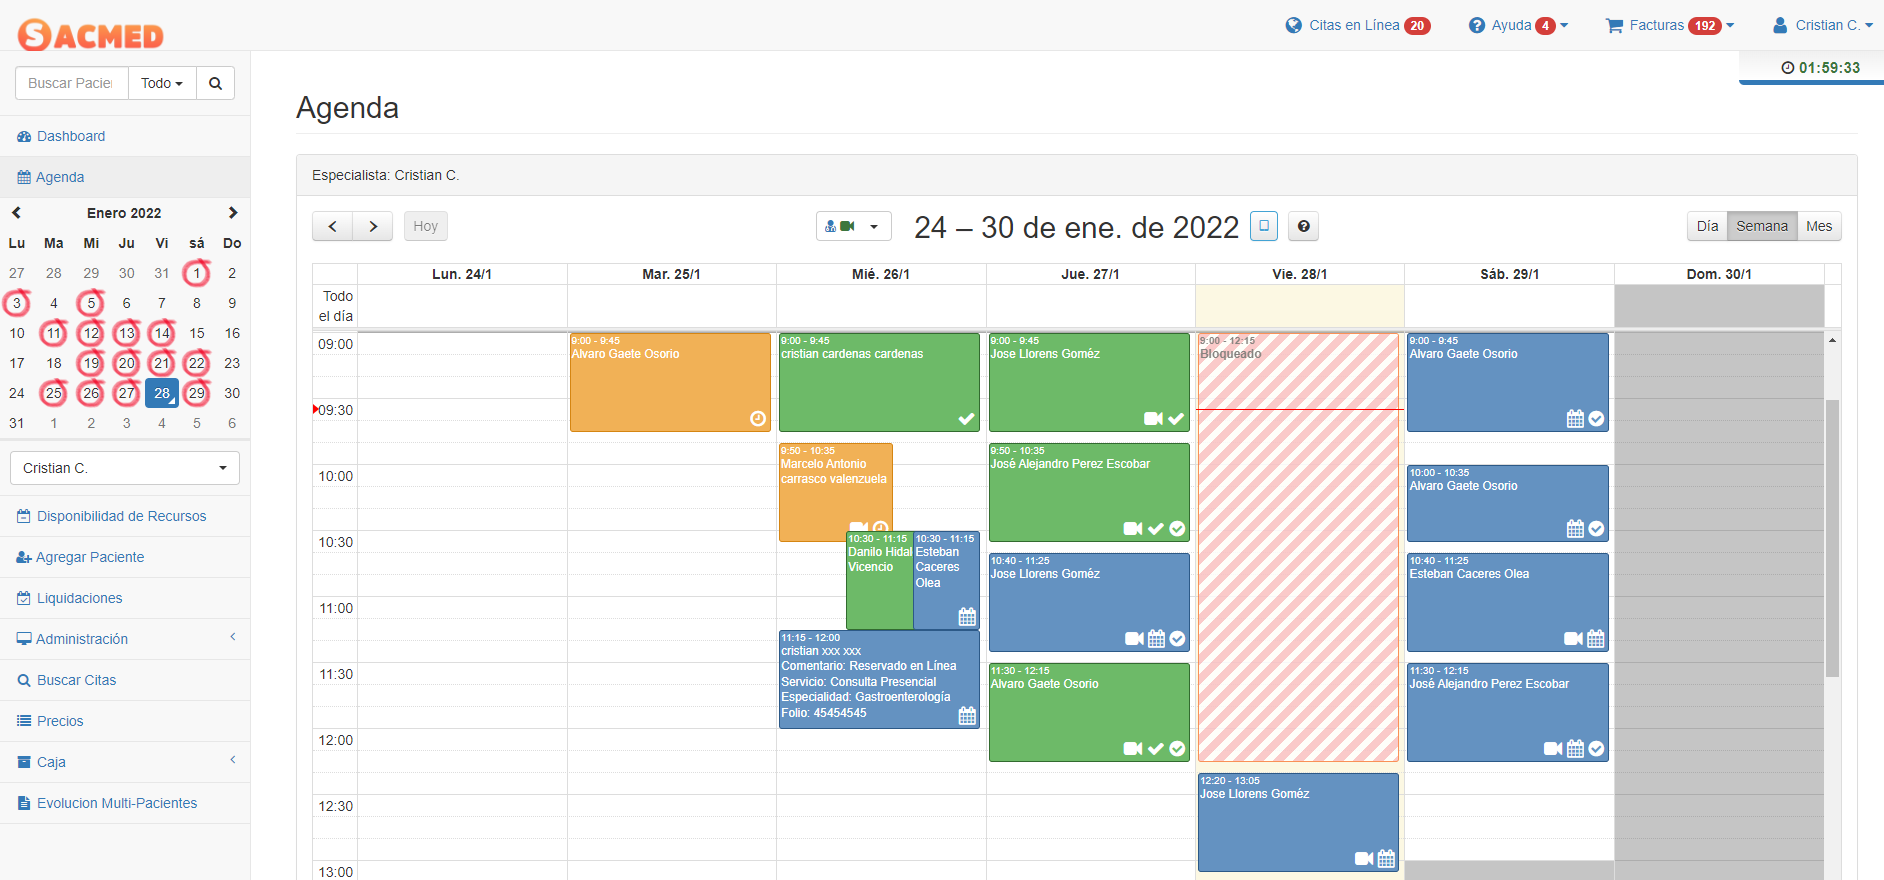This screenshot has width=1884, height=880.
Task: Type in the Buscar Paciente search field
Action: click(71, 83)
